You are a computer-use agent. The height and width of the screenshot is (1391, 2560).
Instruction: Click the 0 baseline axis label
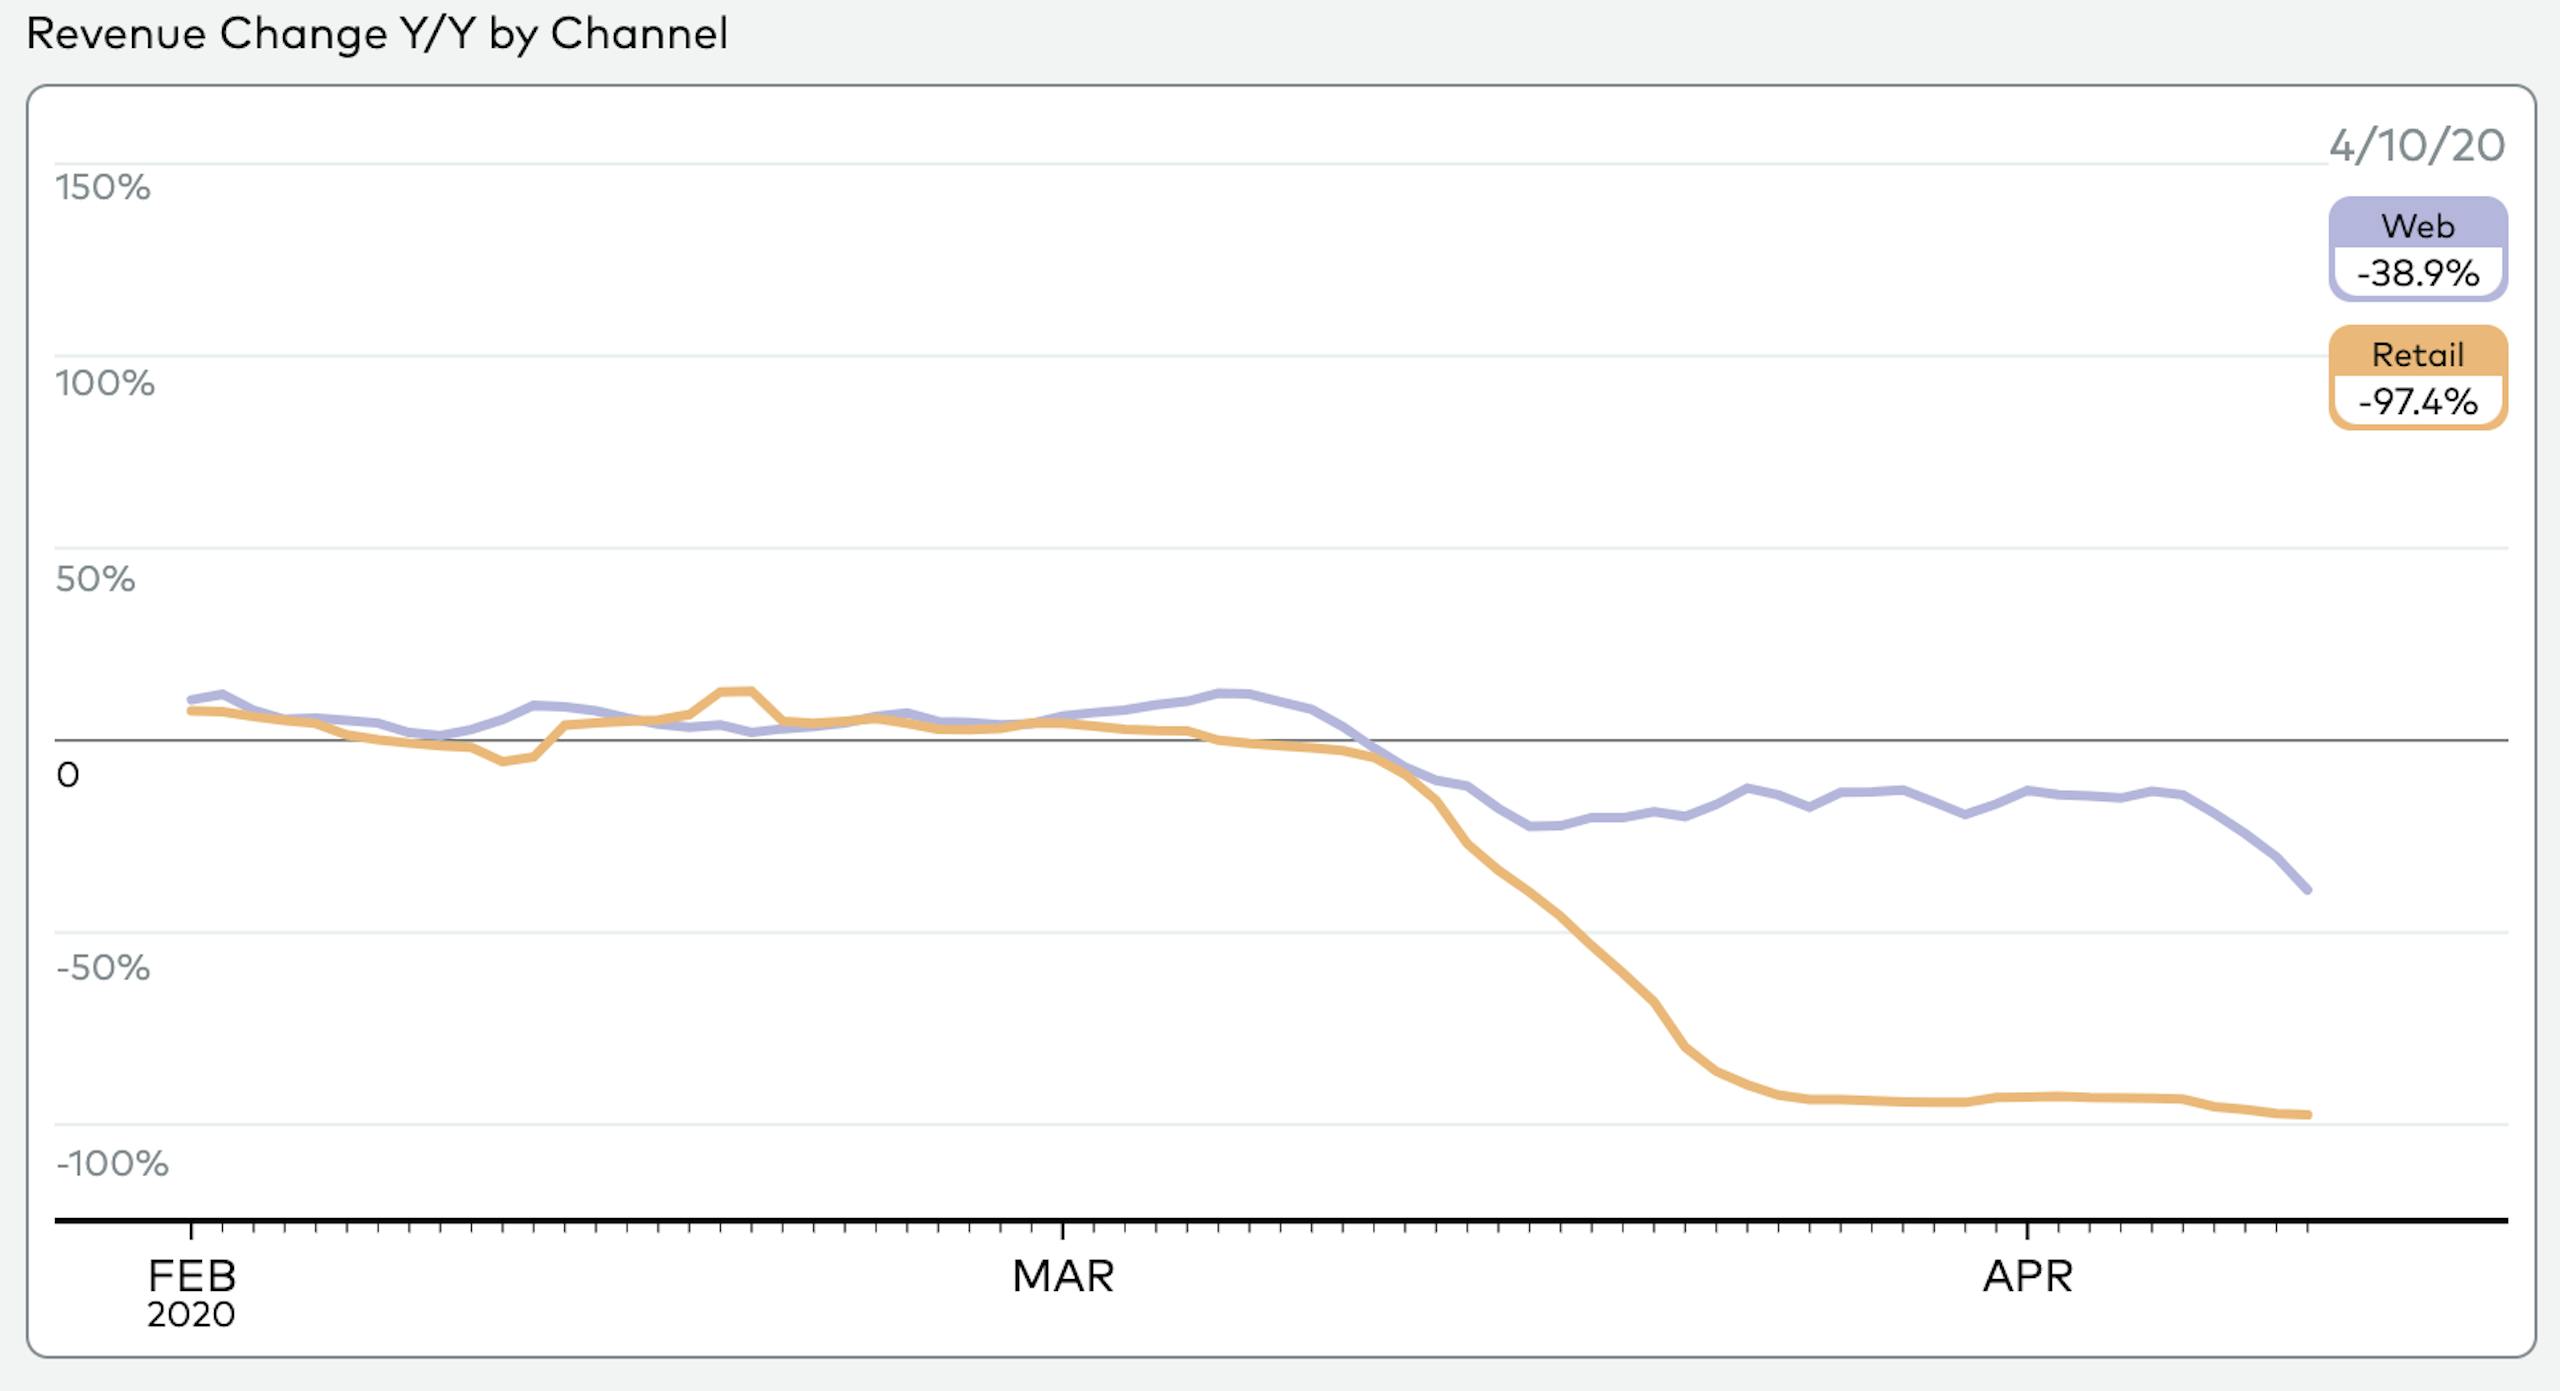click(x=68, y=775)
